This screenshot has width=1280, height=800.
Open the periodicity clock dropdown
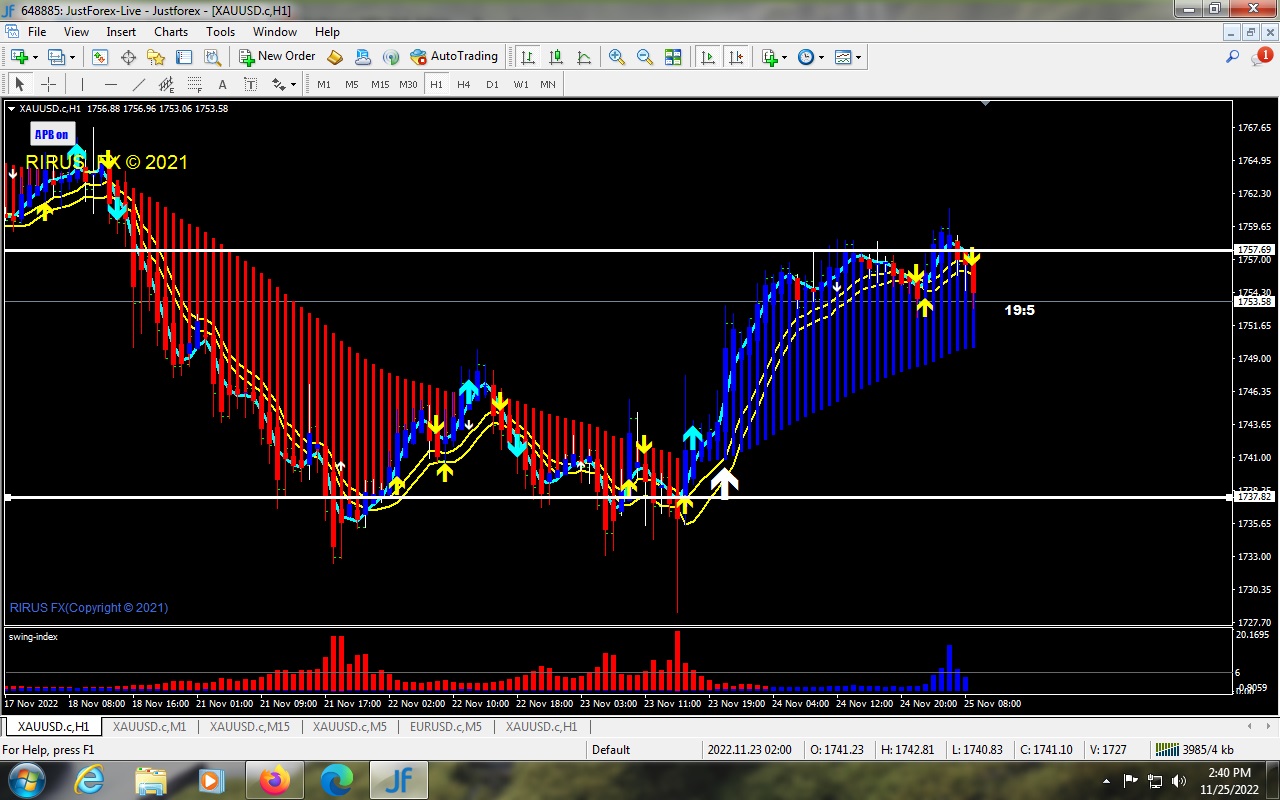(x=811, y=57)
